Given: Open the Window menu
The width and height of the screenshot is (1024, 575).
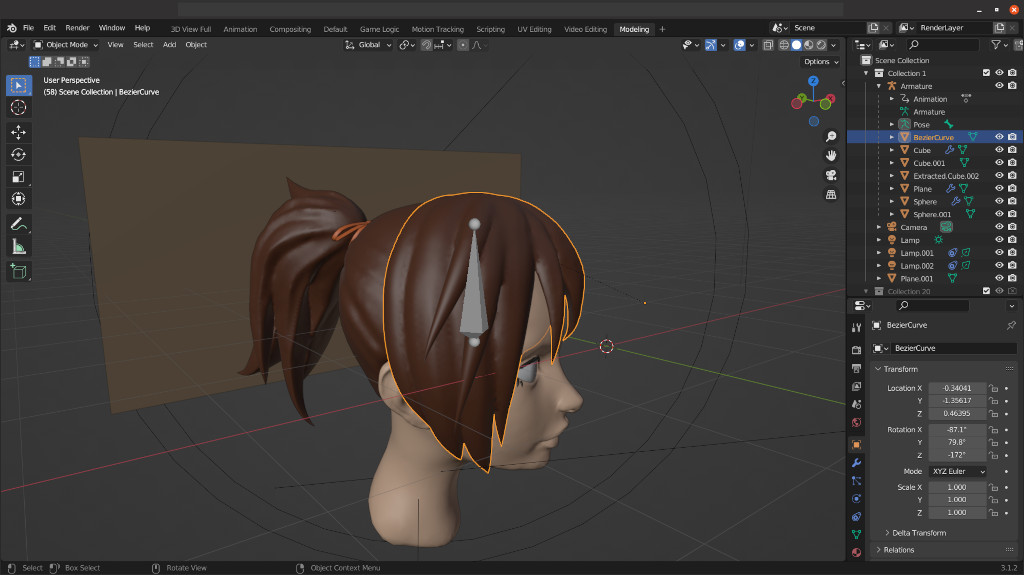Looking at the screenshot, I should point(112,28).
